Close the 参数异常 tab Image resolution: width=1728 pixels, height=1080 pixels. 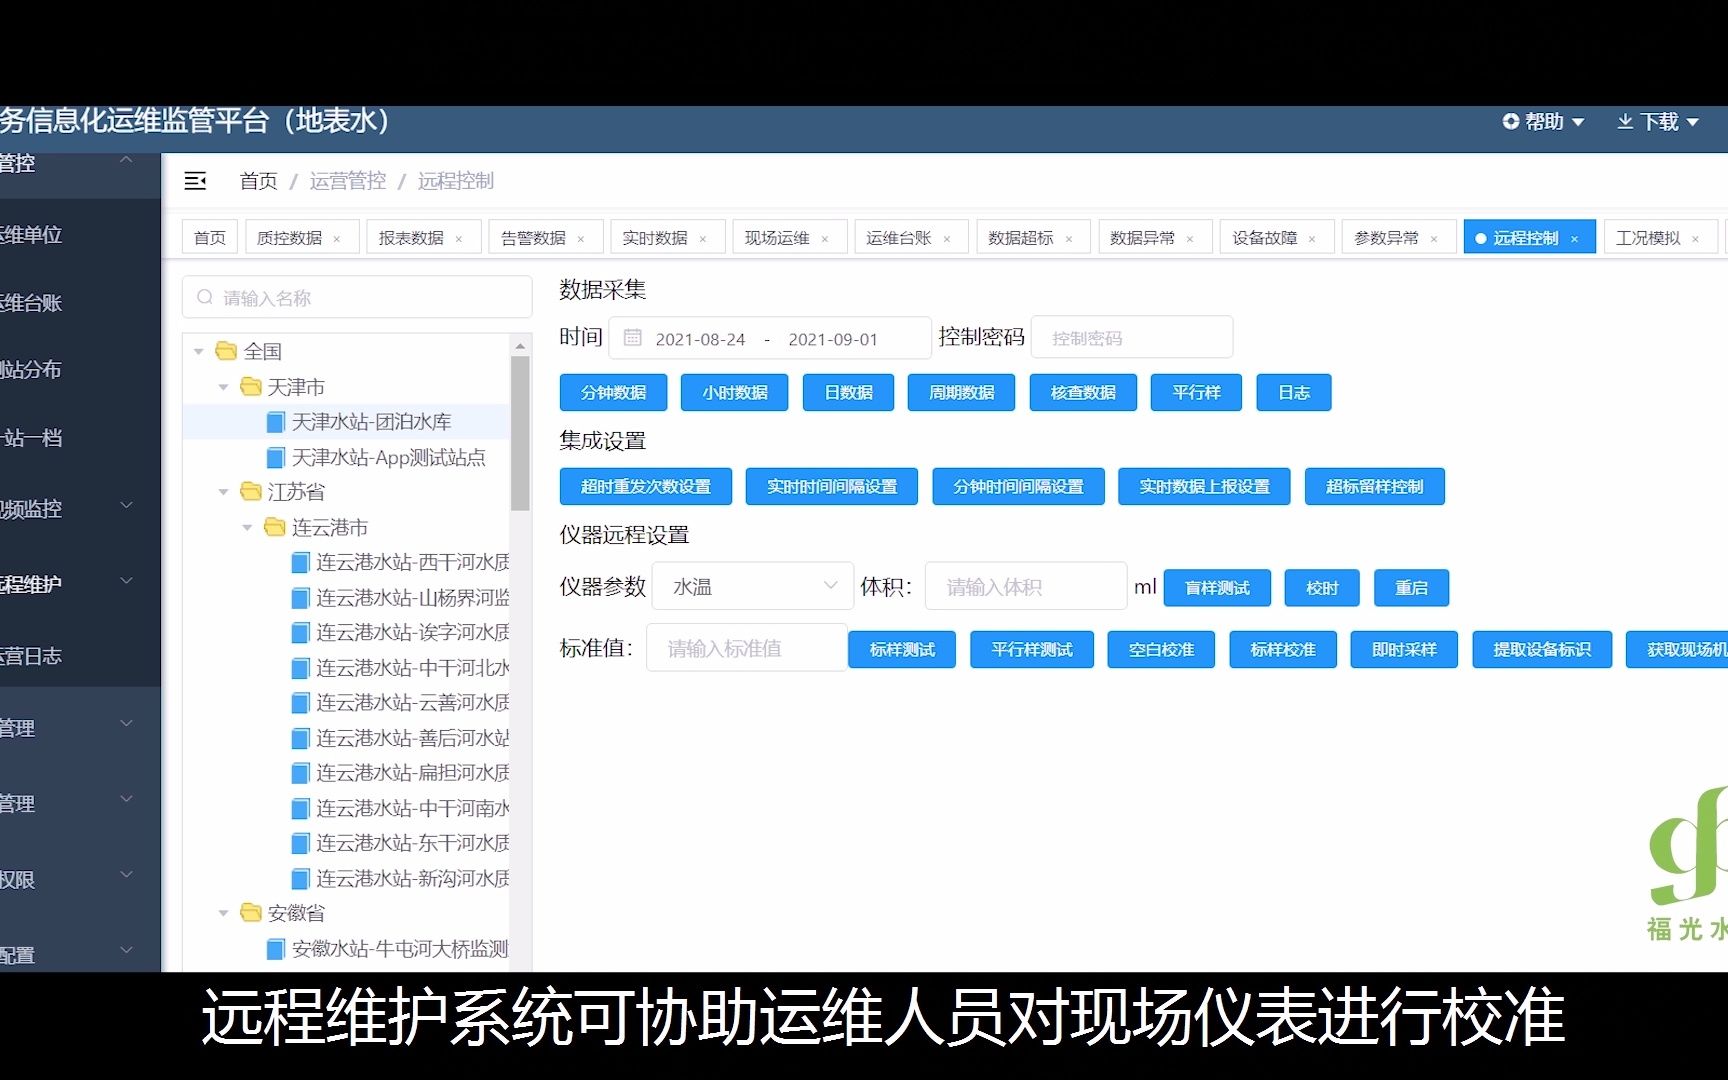(x=1434, y=239)
